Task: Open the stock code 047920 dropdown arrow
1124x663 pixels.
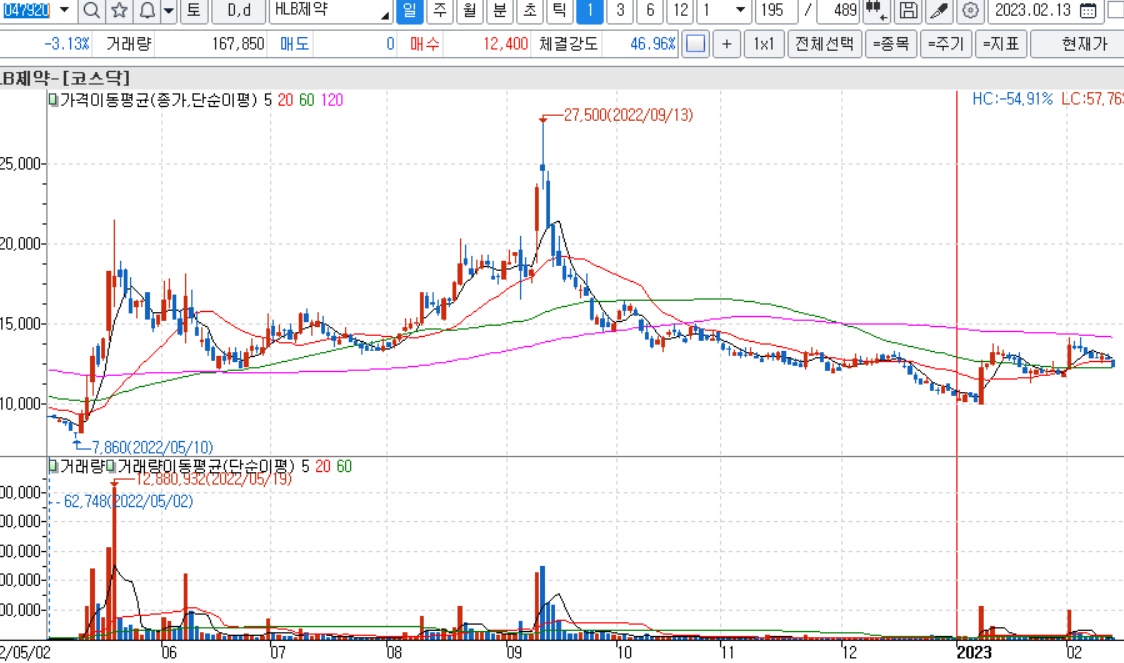Action: (x=64, y=11)
